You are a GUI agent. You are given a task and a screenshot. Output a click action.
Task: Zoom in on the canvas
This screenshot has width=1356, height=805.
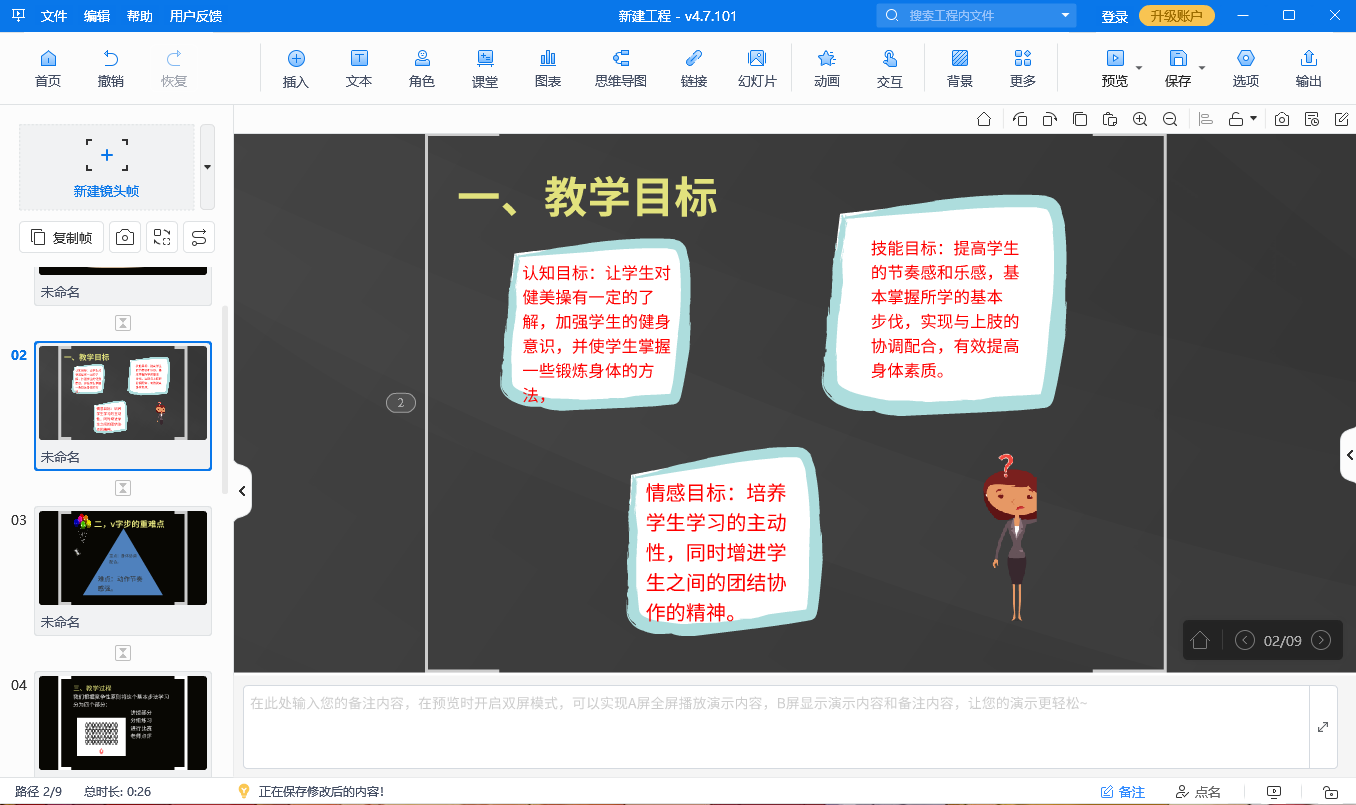[1140, 119]
